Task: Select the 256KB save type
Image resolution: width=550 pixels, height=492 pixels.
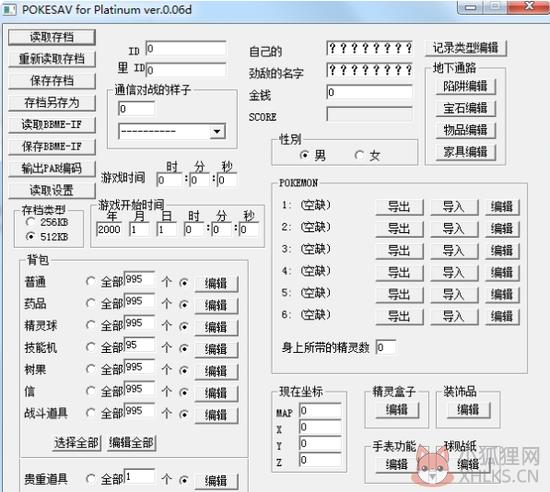Action: coord(31,222)
